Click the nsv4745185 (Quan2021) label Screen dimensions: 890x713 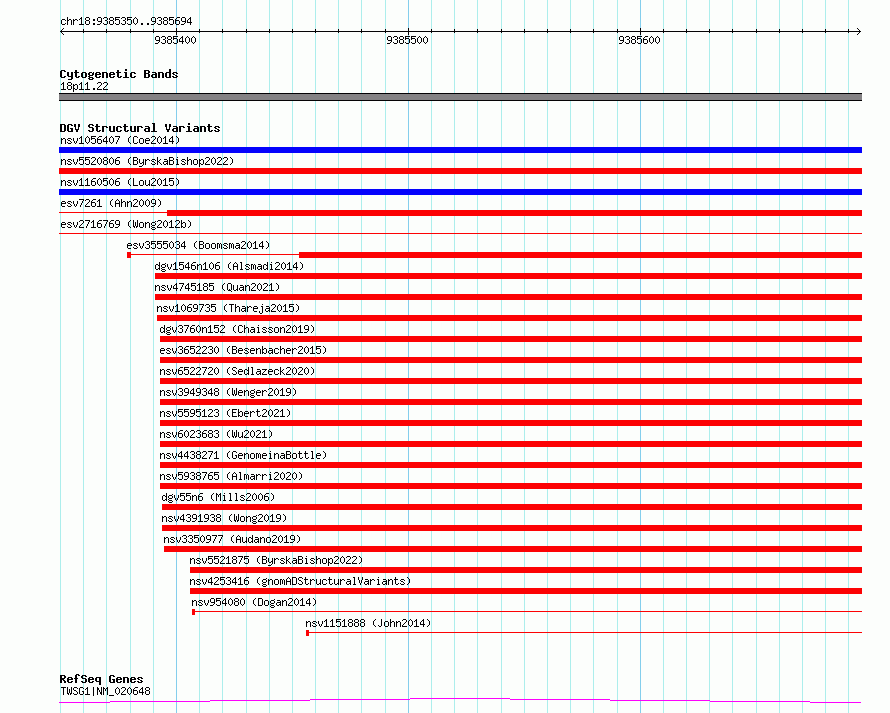217,287
